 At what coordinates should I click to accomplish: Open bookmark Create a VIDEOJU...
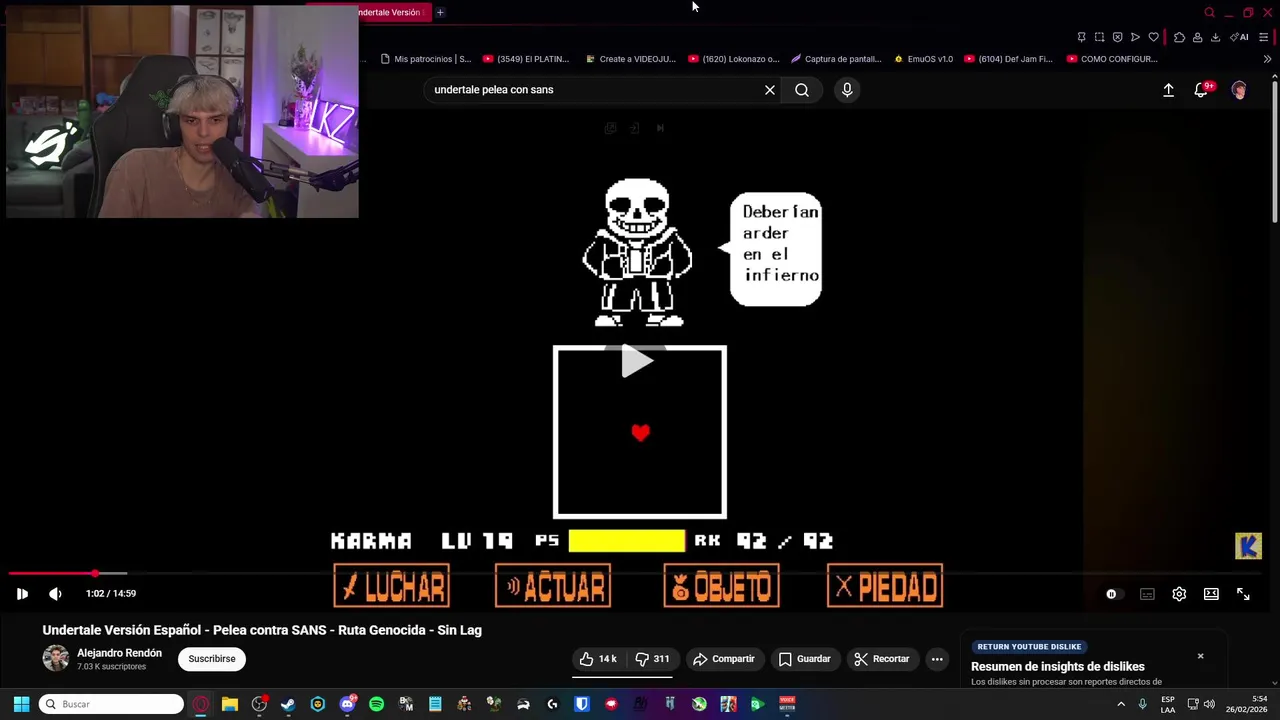[631, 59]
